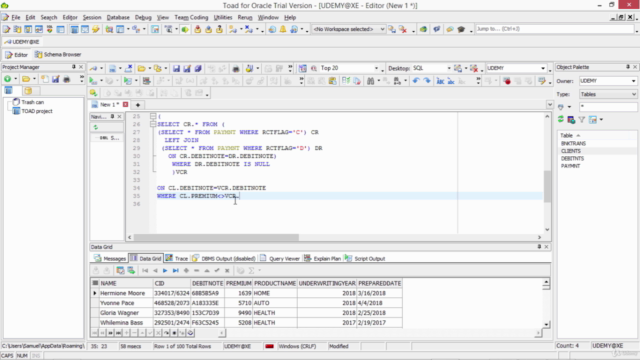Click the sigma calculation icon in Data Grid
The image size is (640, 360).
click(251, 270)
